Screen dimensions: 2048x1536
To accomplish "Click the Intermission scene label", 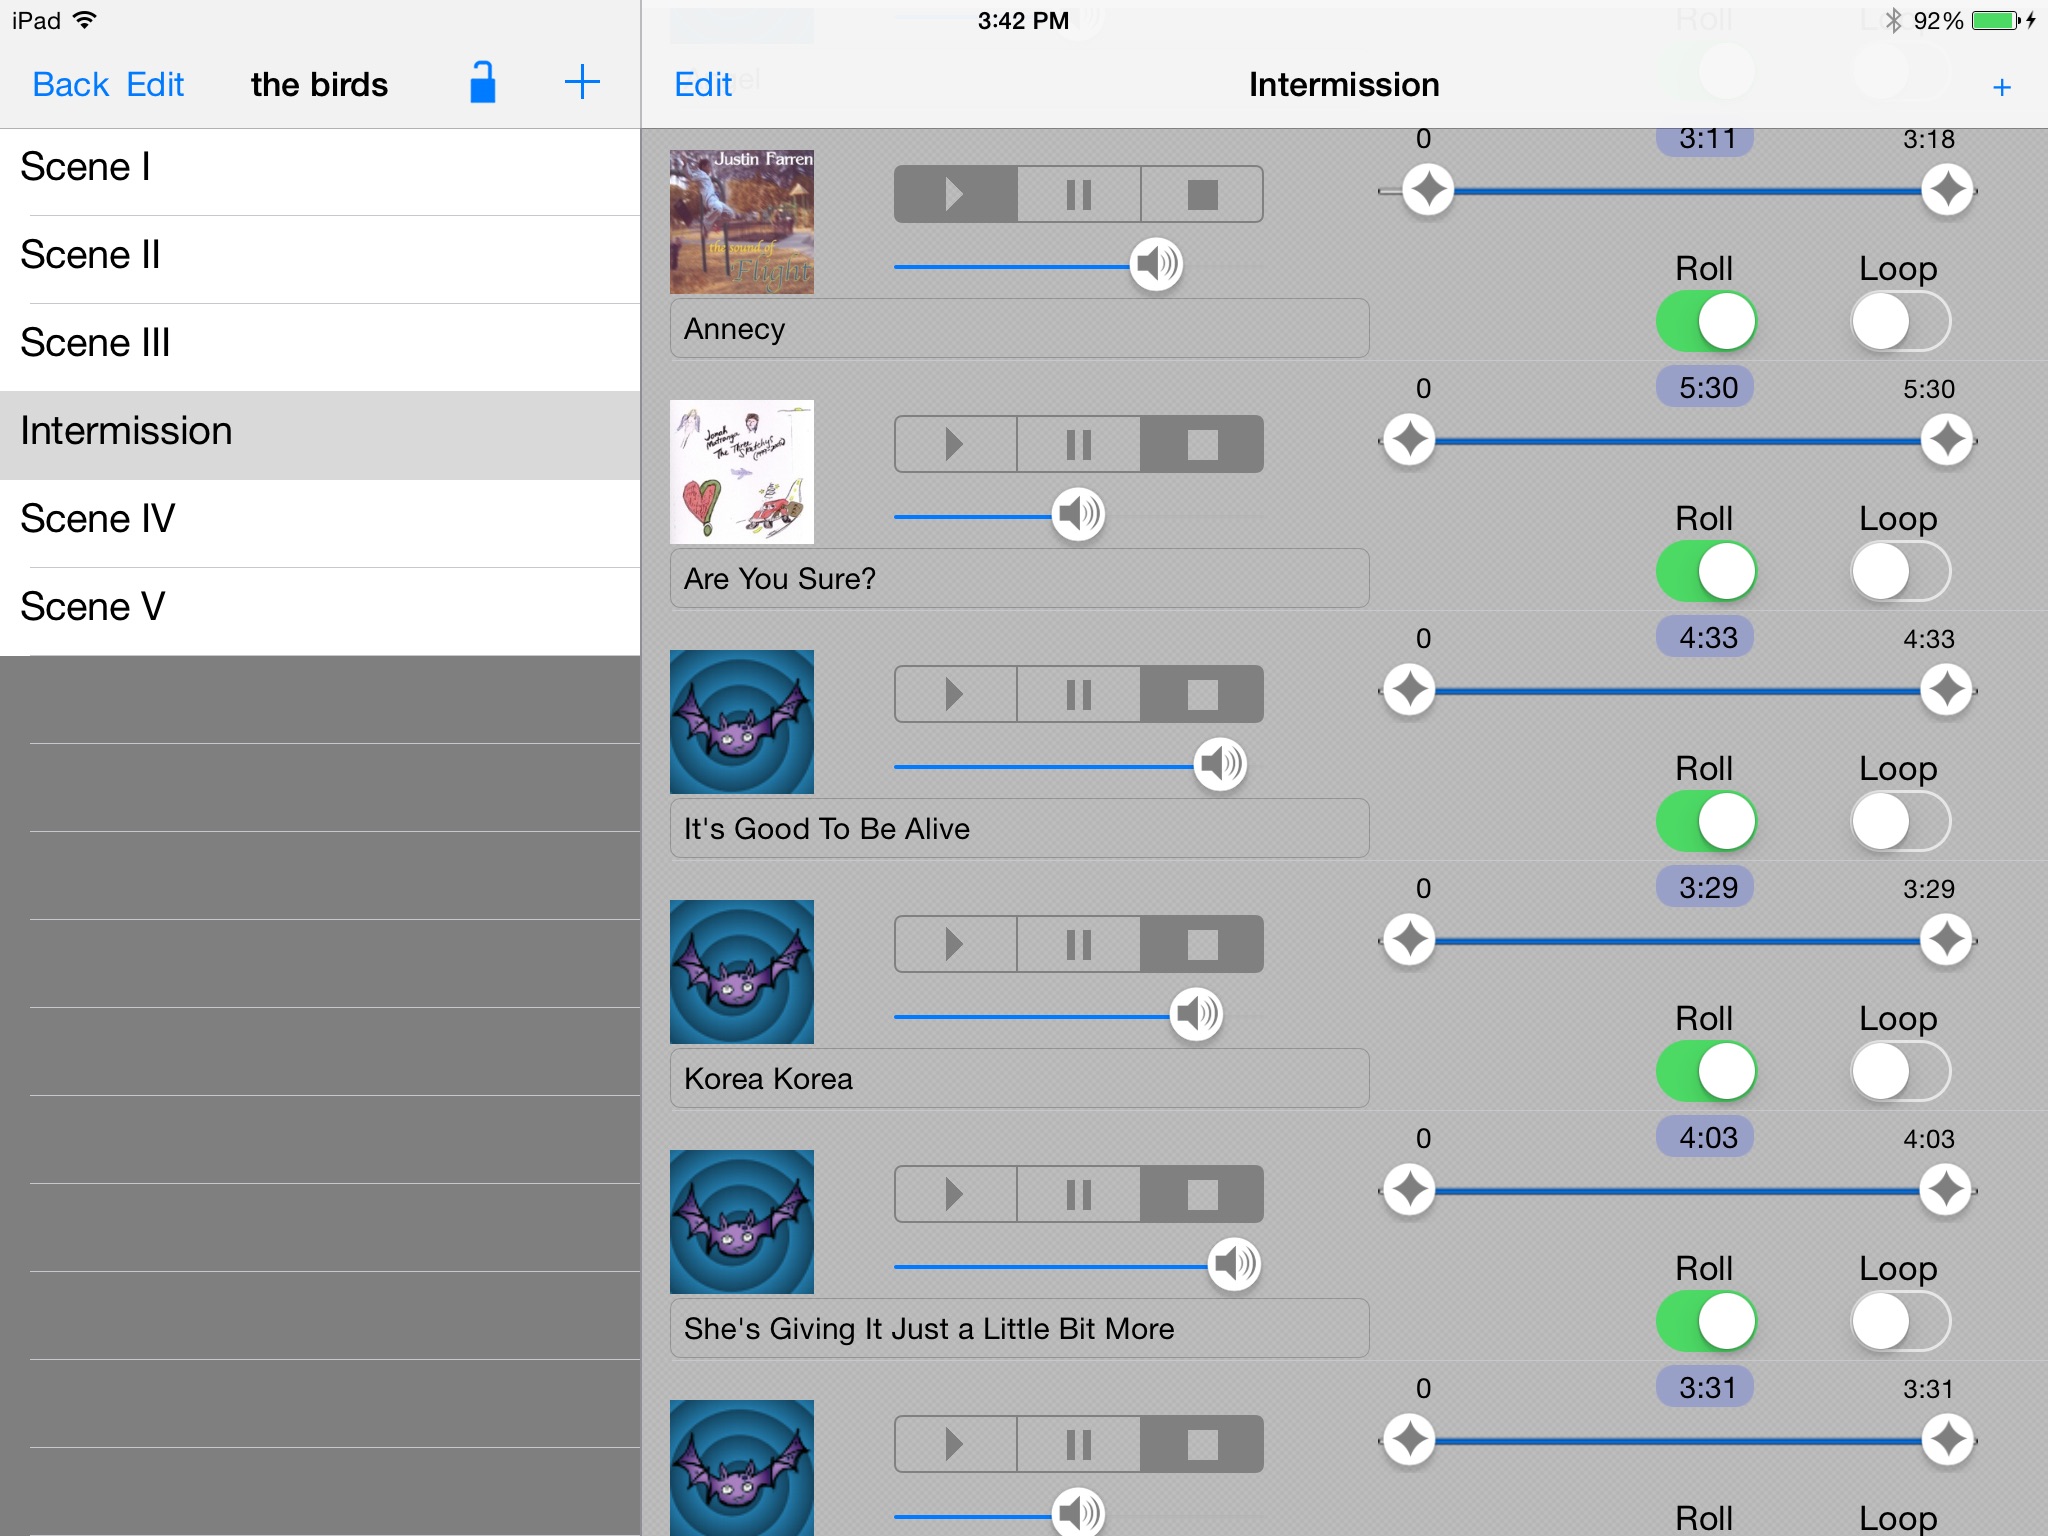I will (x=124, y=429).
